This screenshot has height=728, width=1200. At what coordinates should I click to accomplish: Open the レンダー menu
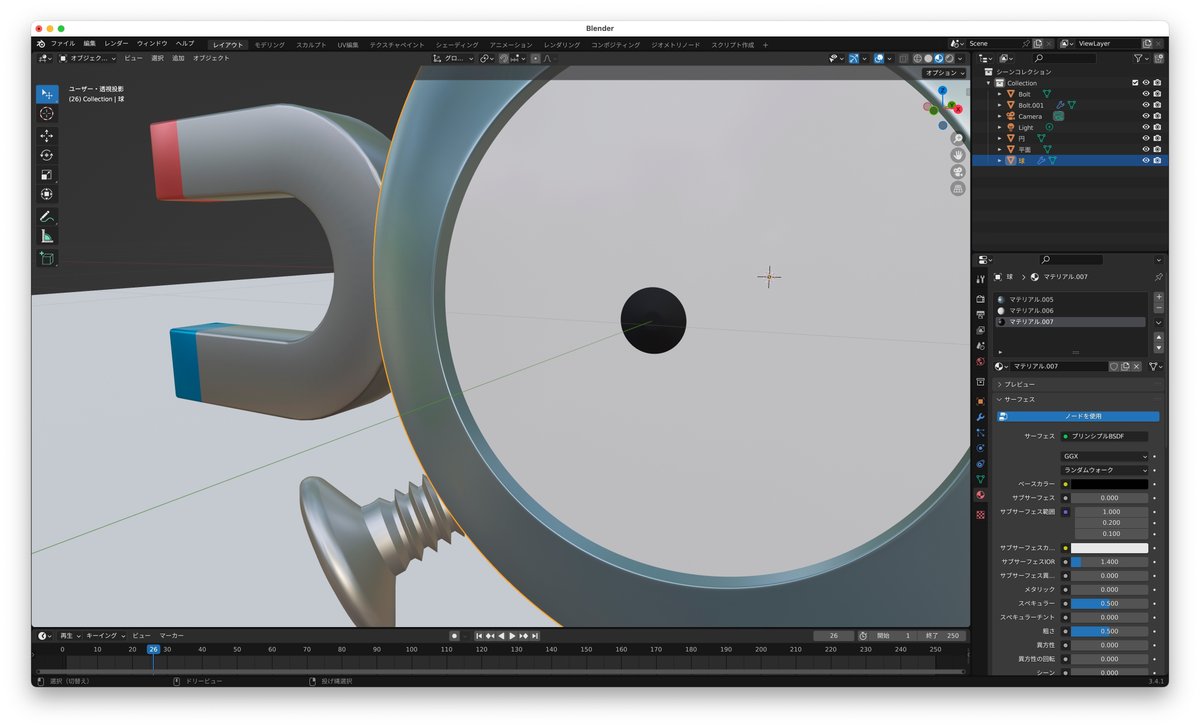pos(116,44)
